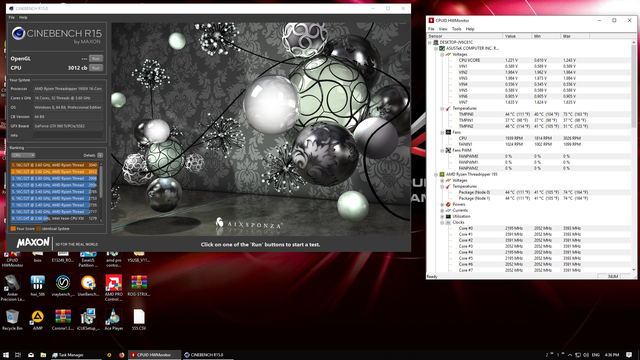Image resolution: width=640 pixels, height=360 pixels.
Task: Open the AIMP desktop shortcut
Action: point(38,320)
